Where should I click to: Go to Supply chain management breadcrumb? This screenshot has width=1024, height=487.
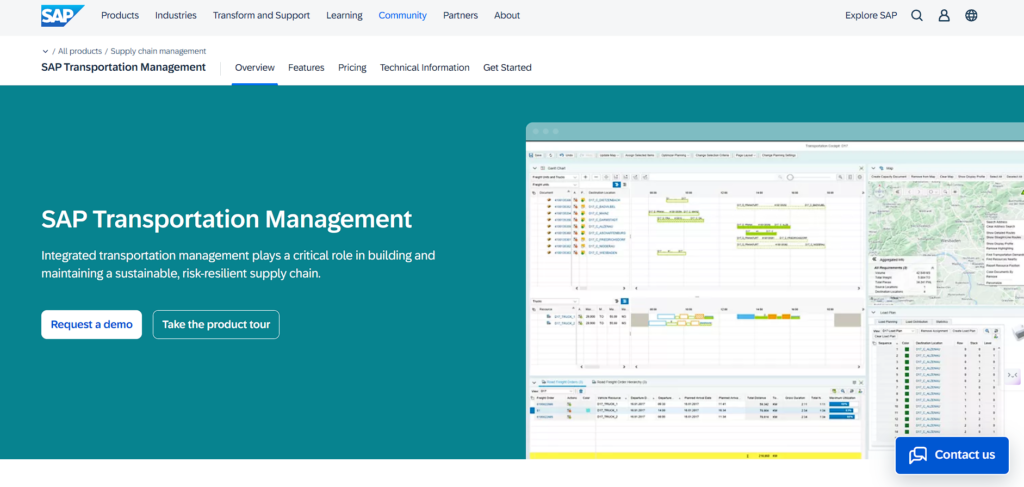pos(158,51)
